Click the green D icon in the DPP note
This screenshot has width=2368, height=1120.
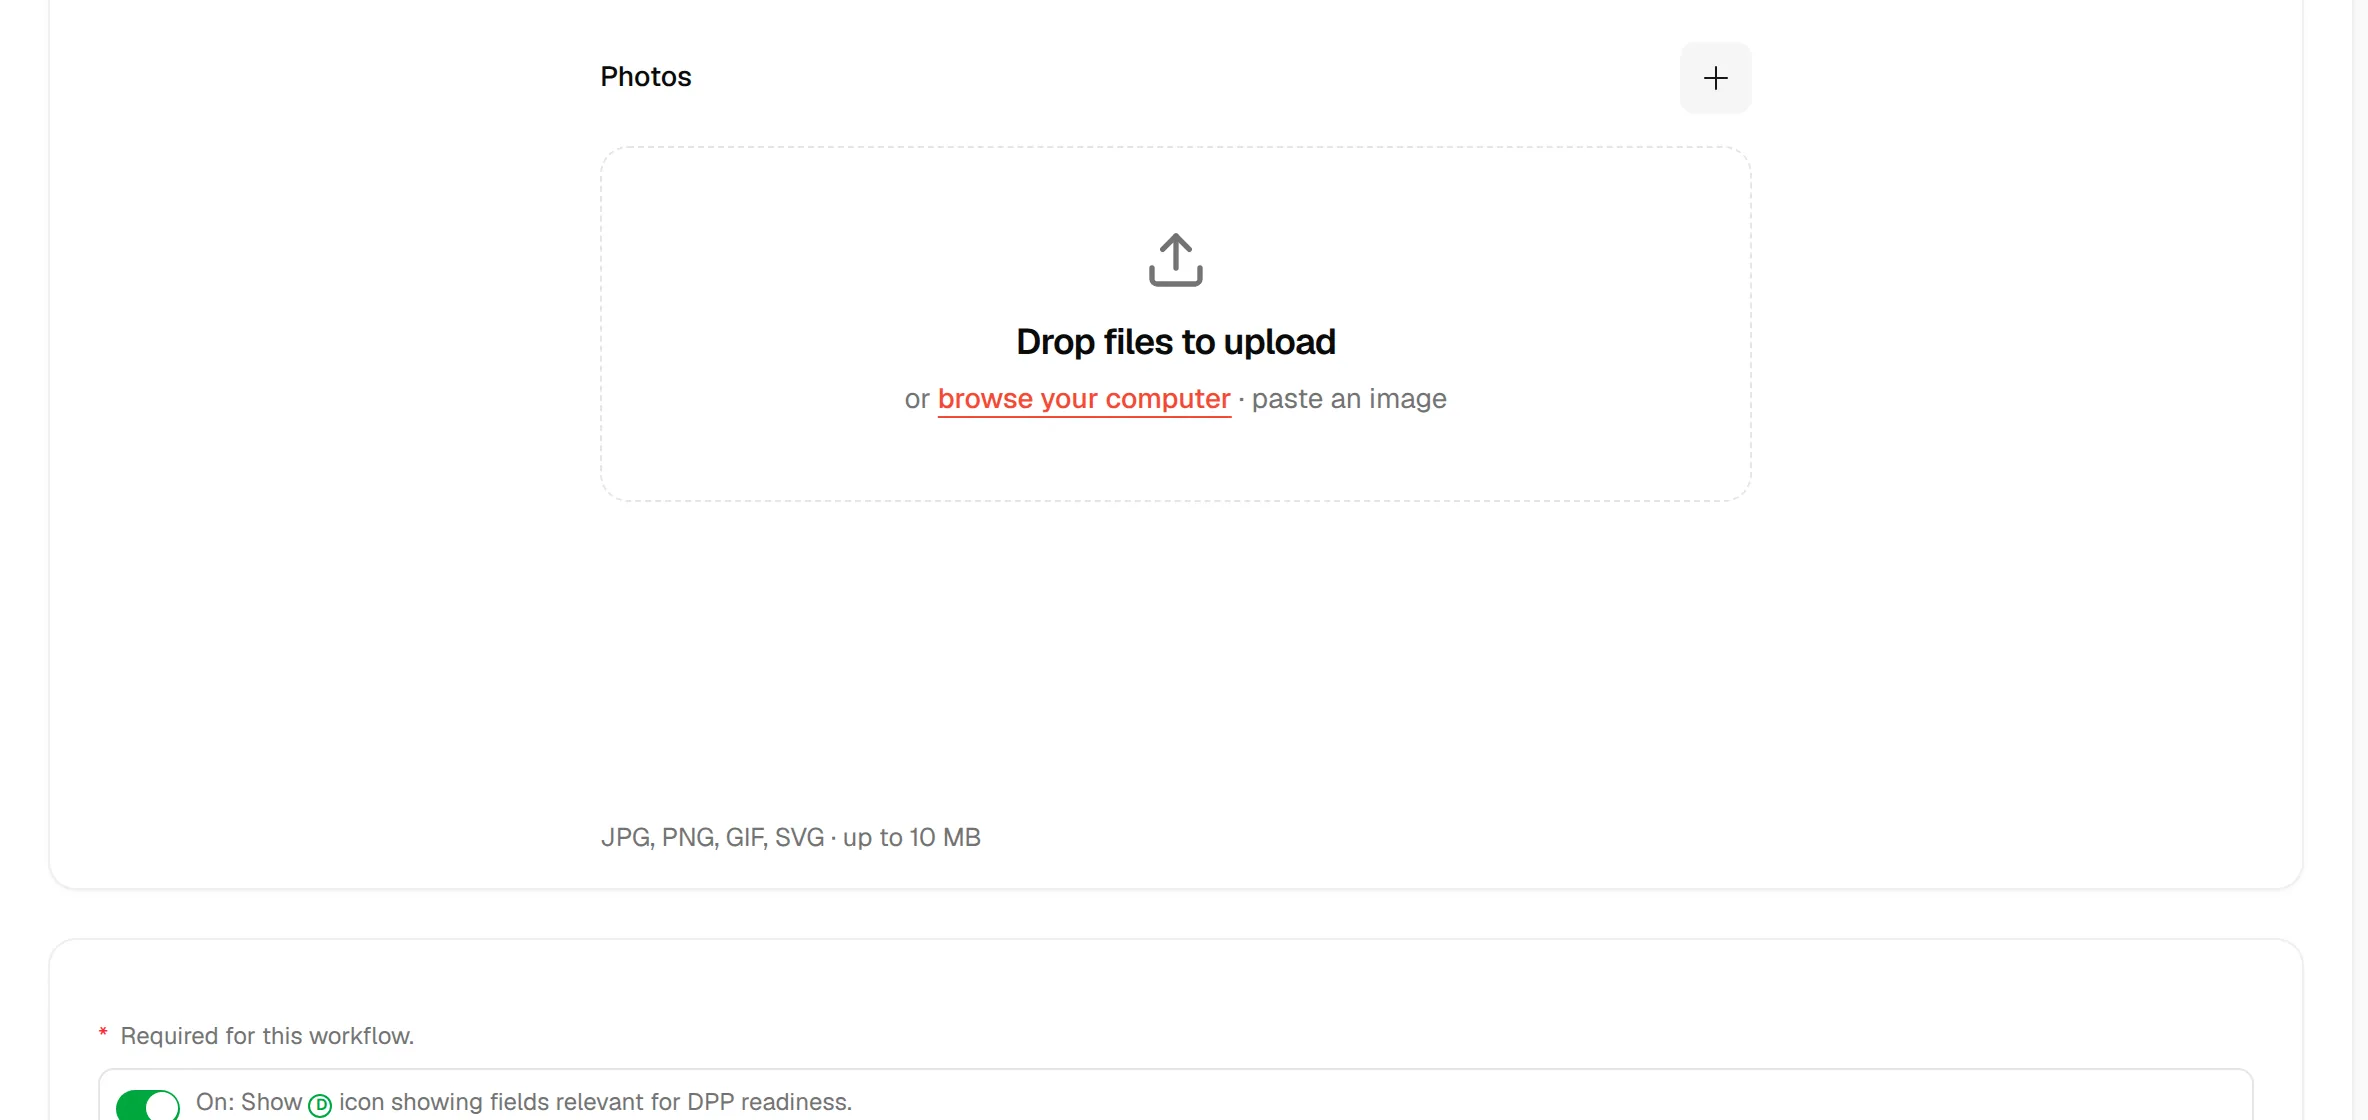tap(320, 1105)
